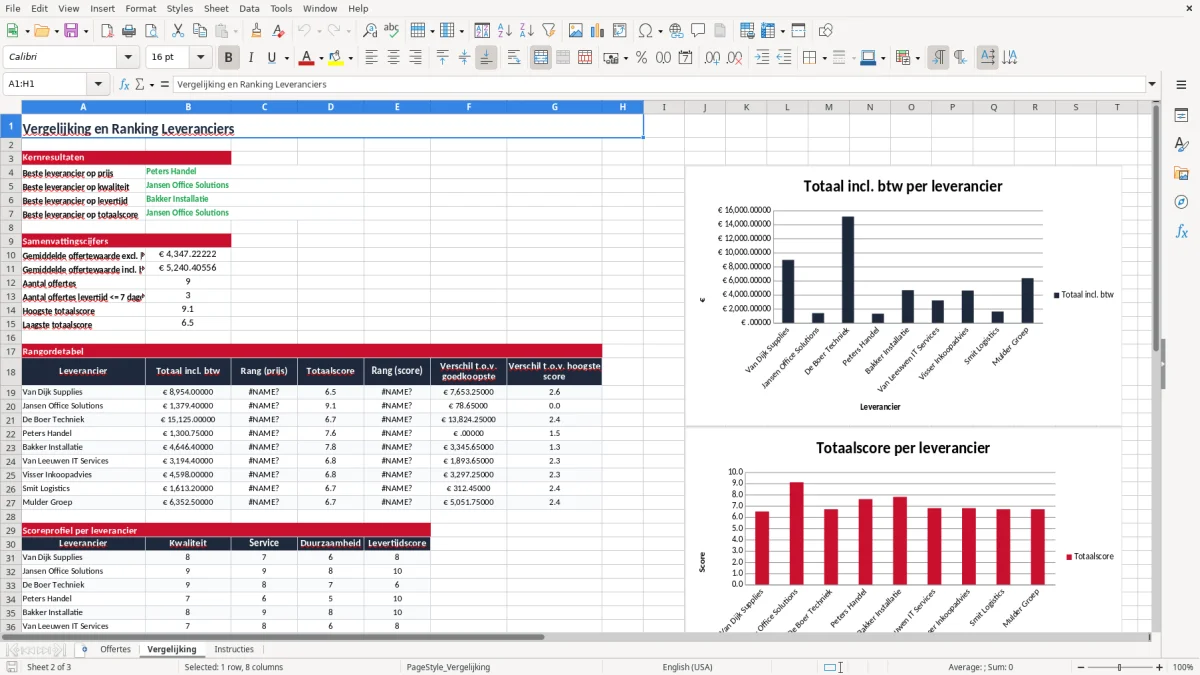Switch to the Offertes sheet tab
Viewport: 1200px width, 675px height.
115,650
